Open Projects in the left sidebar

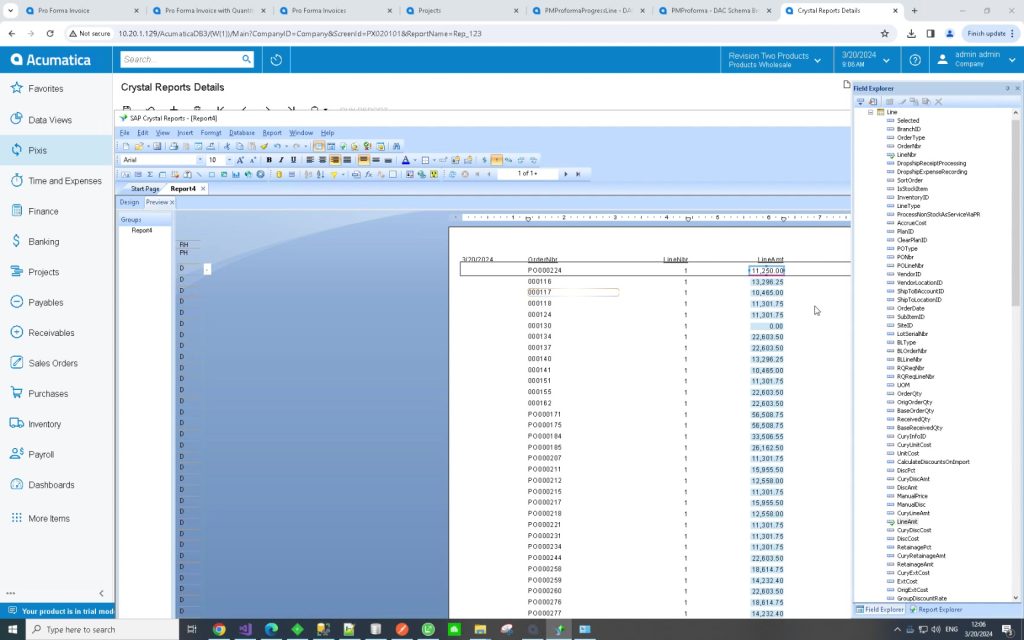(43, 272)
